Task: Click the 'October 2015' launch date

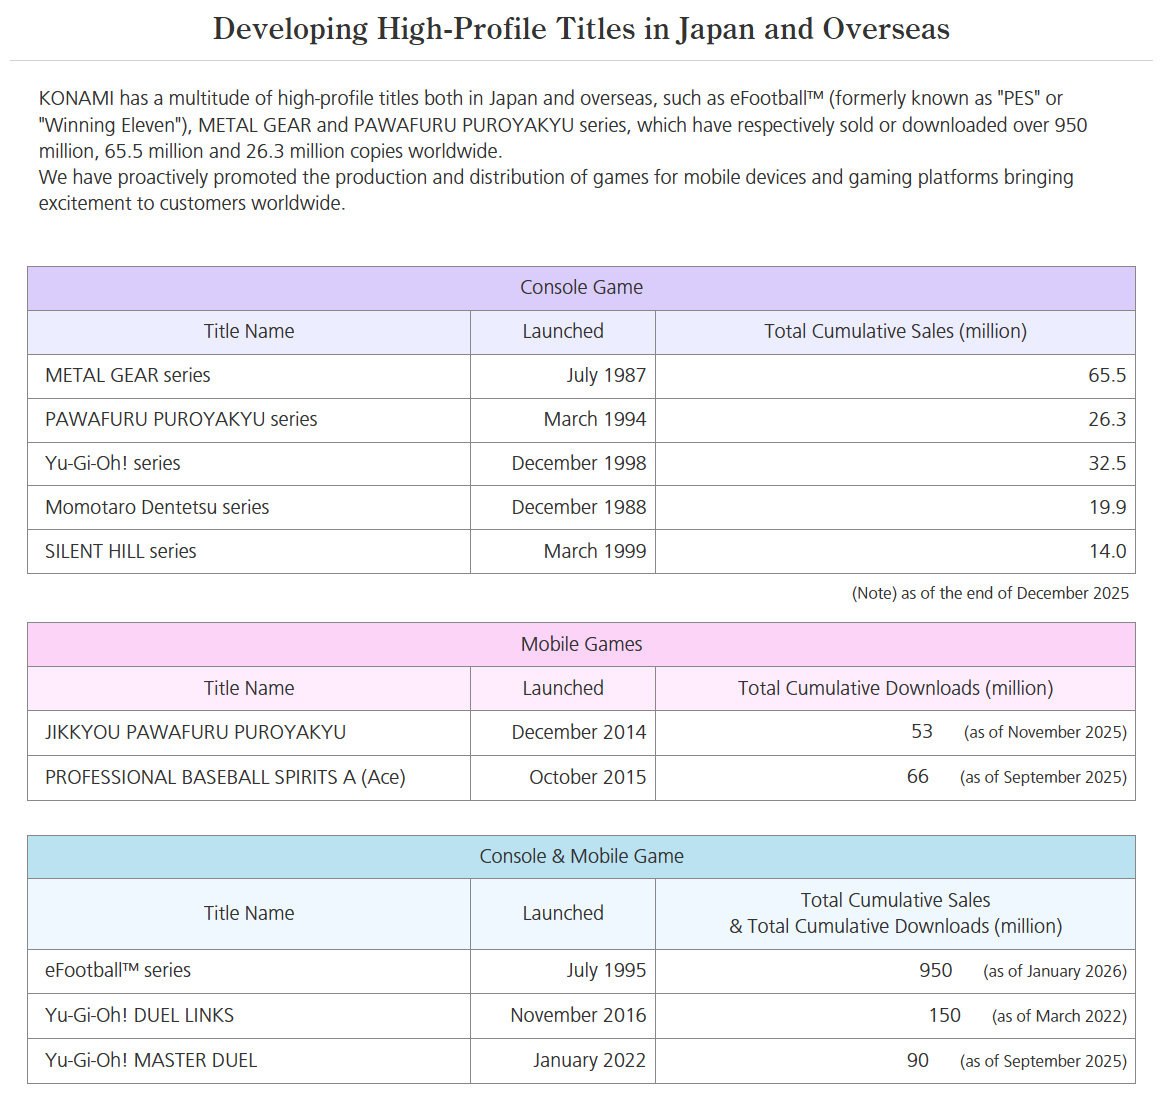Action: 587,778
